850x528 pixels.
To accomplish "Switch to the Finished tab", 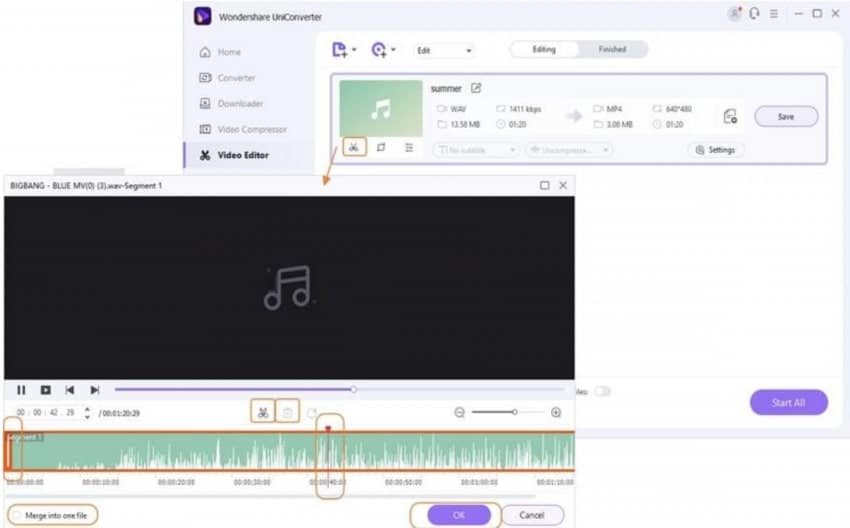I will (612, 49).
